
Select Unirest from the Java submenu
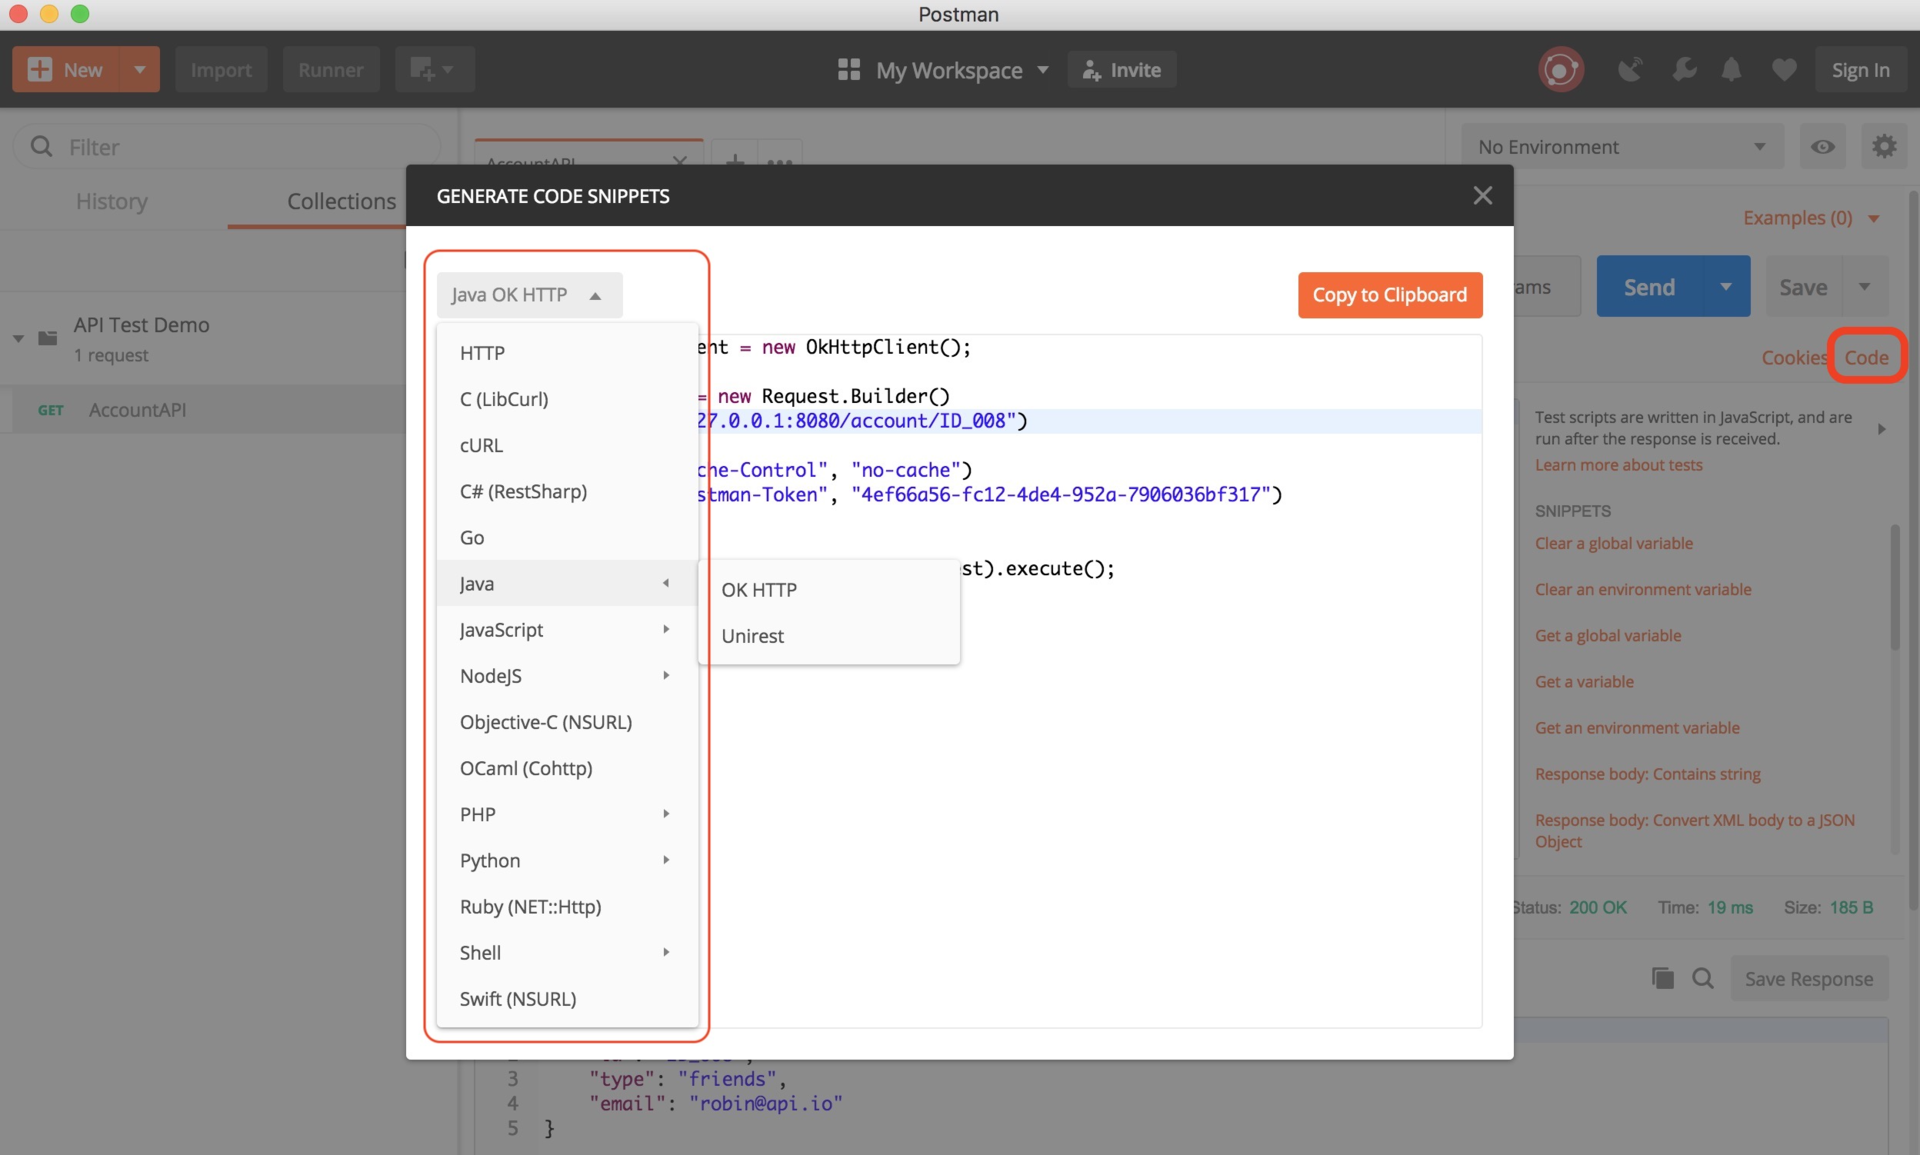(753, 636)
